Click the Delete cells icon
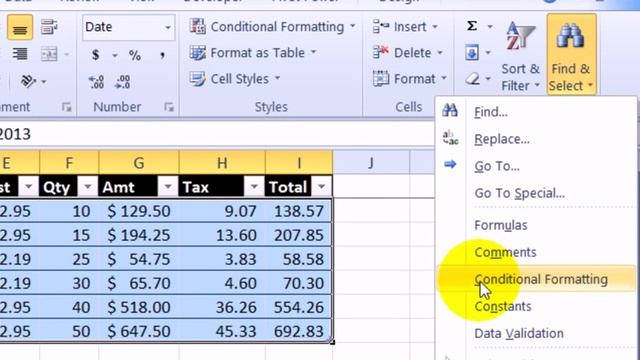This screenshot has height=360, width=640. point(381,53)
